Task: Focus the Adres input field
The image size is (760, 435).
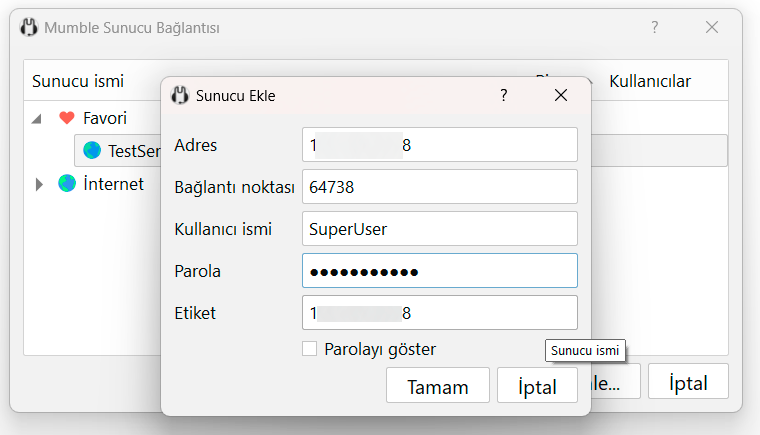Action: [x=439, y=145]
